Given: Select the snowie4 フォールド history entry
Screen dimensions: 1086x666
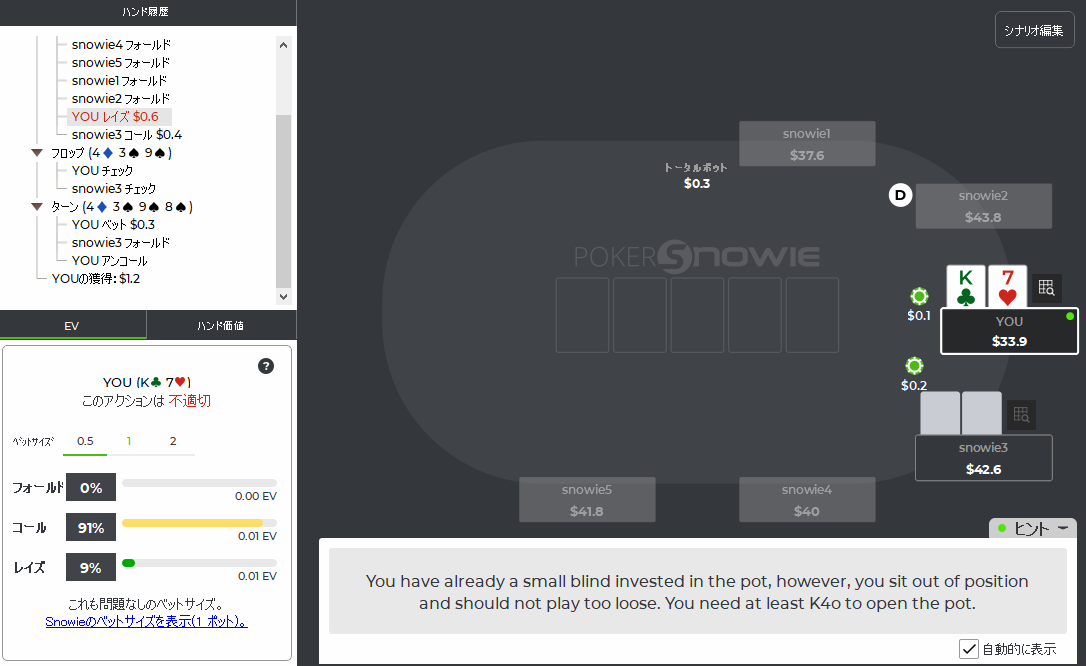Looking at the screenshot, I should click(x=121, y=44).
